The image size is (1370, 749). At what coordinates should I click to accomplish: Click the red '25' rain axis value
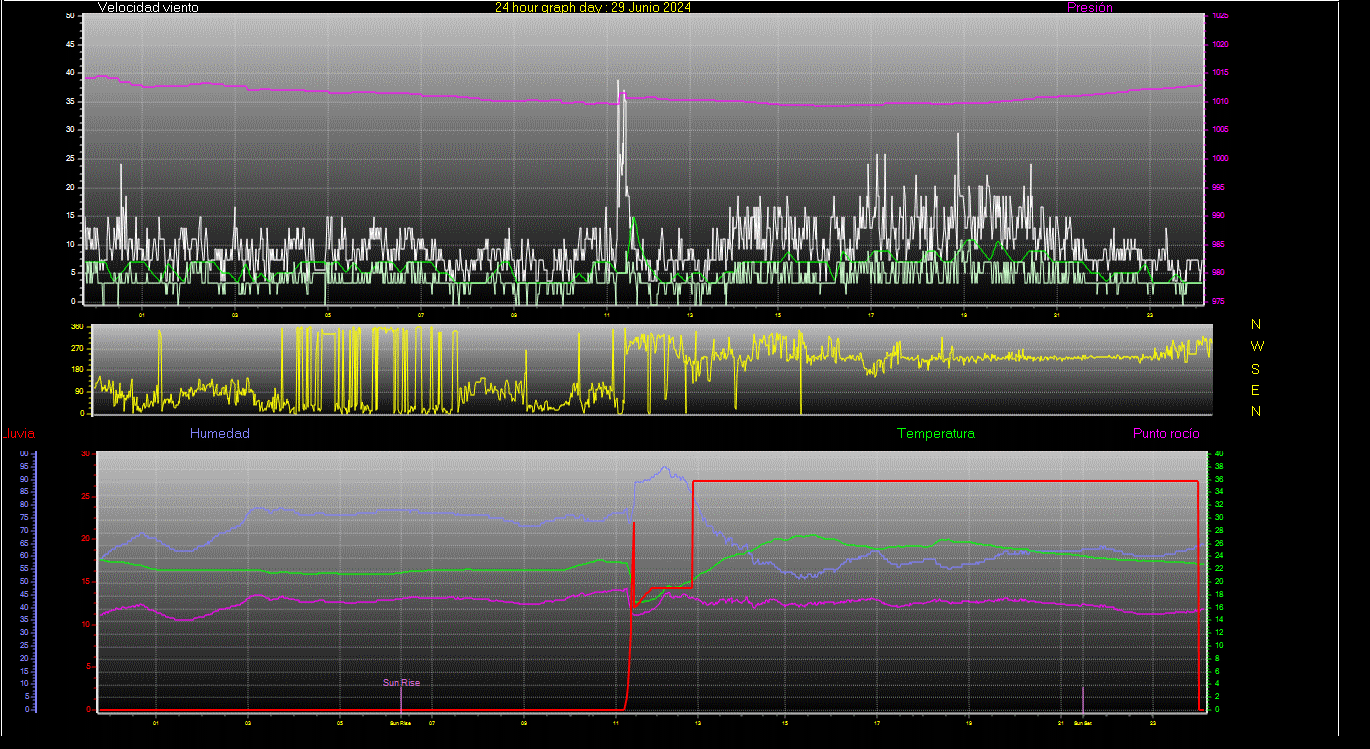[85, 496]
